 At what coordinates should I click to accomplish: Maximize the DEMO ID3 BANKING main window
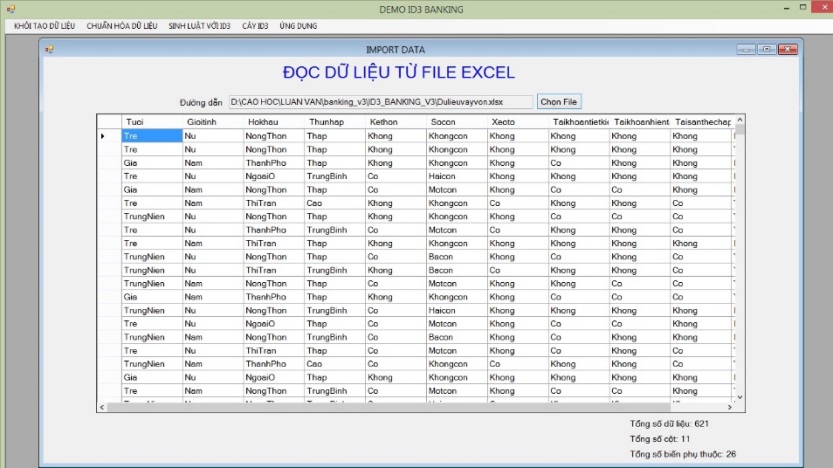[x=803, y=8]
